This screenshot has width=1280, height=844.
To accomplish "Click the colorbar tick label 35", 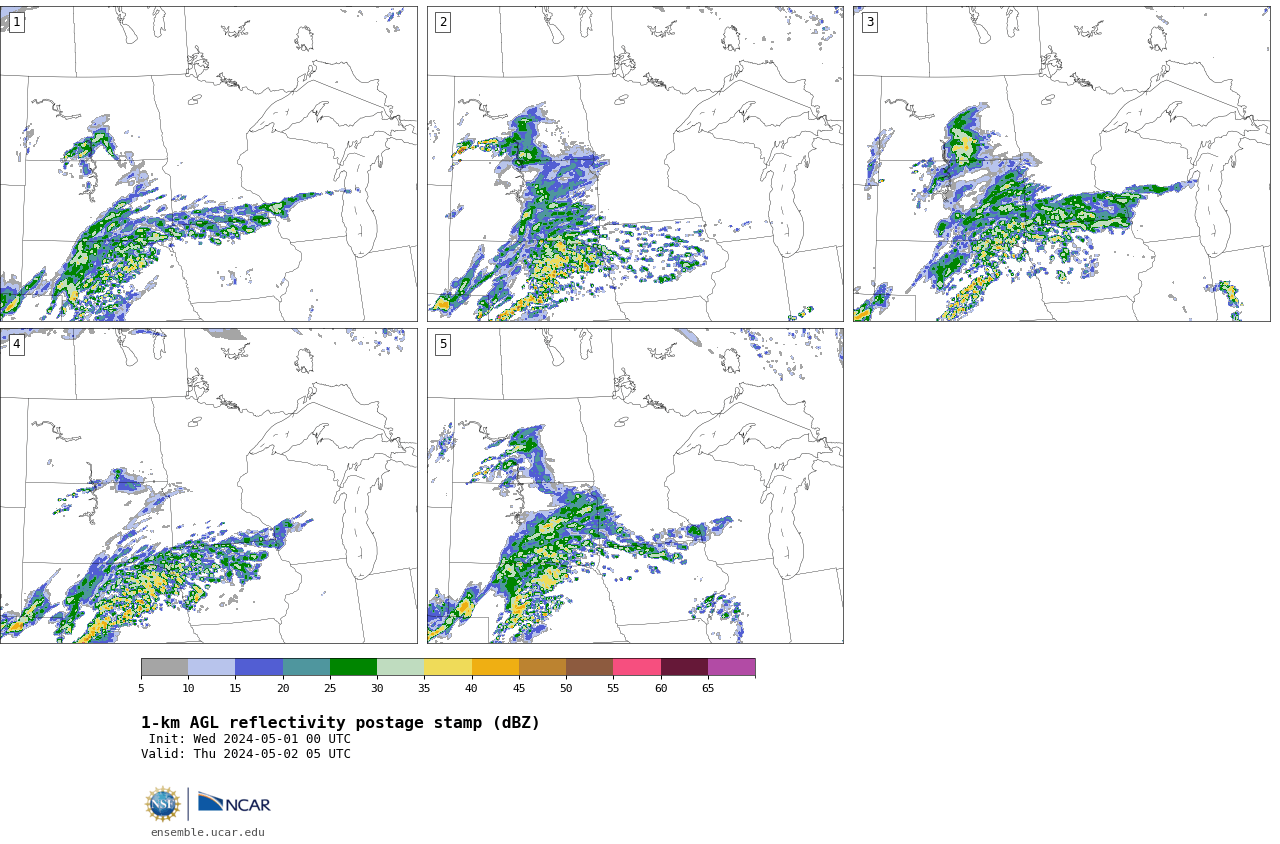I will (x=424, y=688).
